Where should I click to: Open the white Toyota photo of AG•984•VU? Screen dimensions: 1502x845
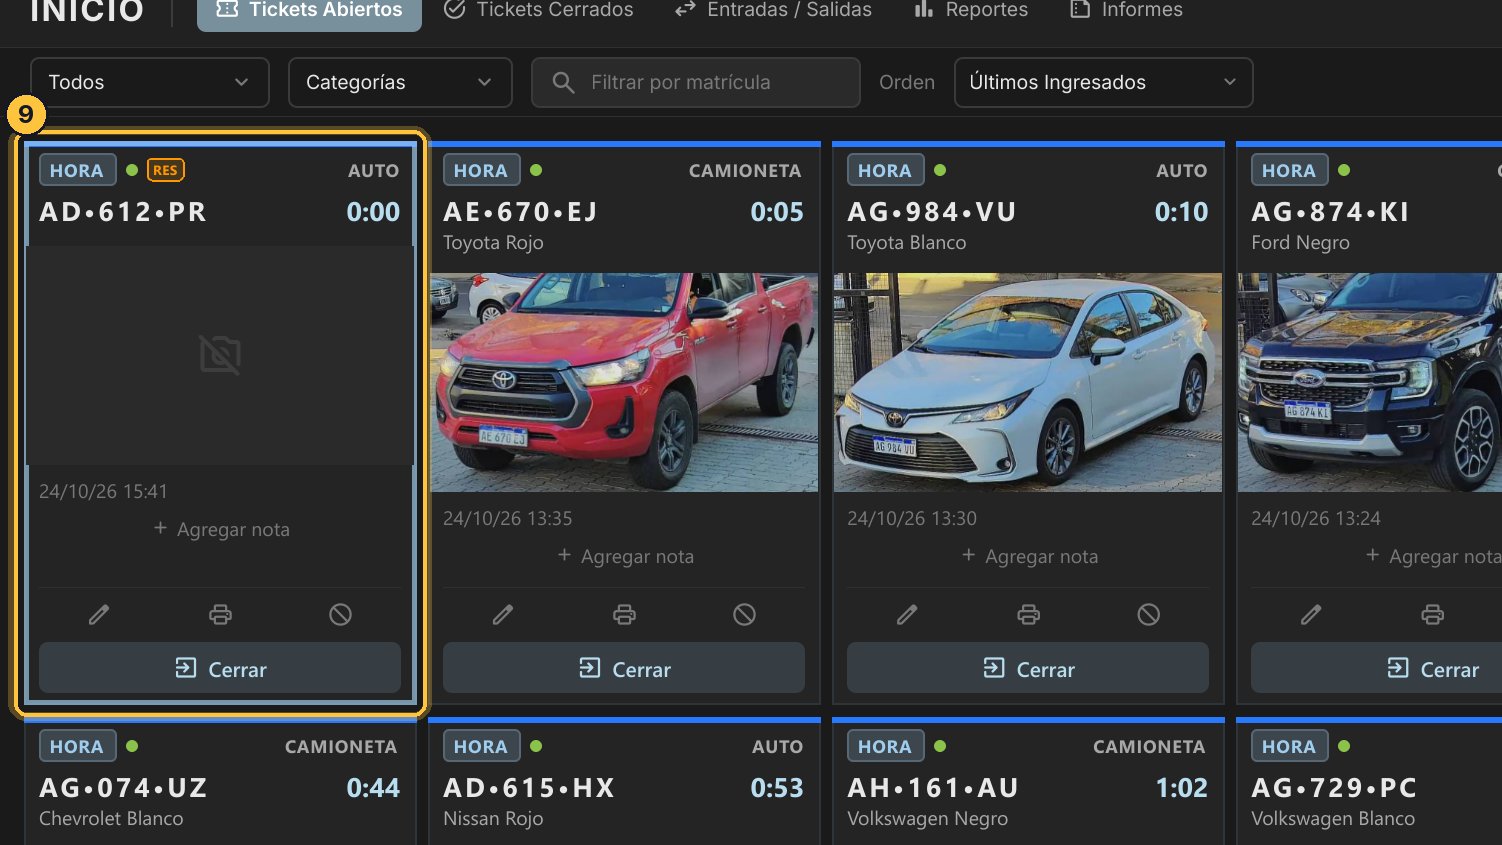point(1028,382)
